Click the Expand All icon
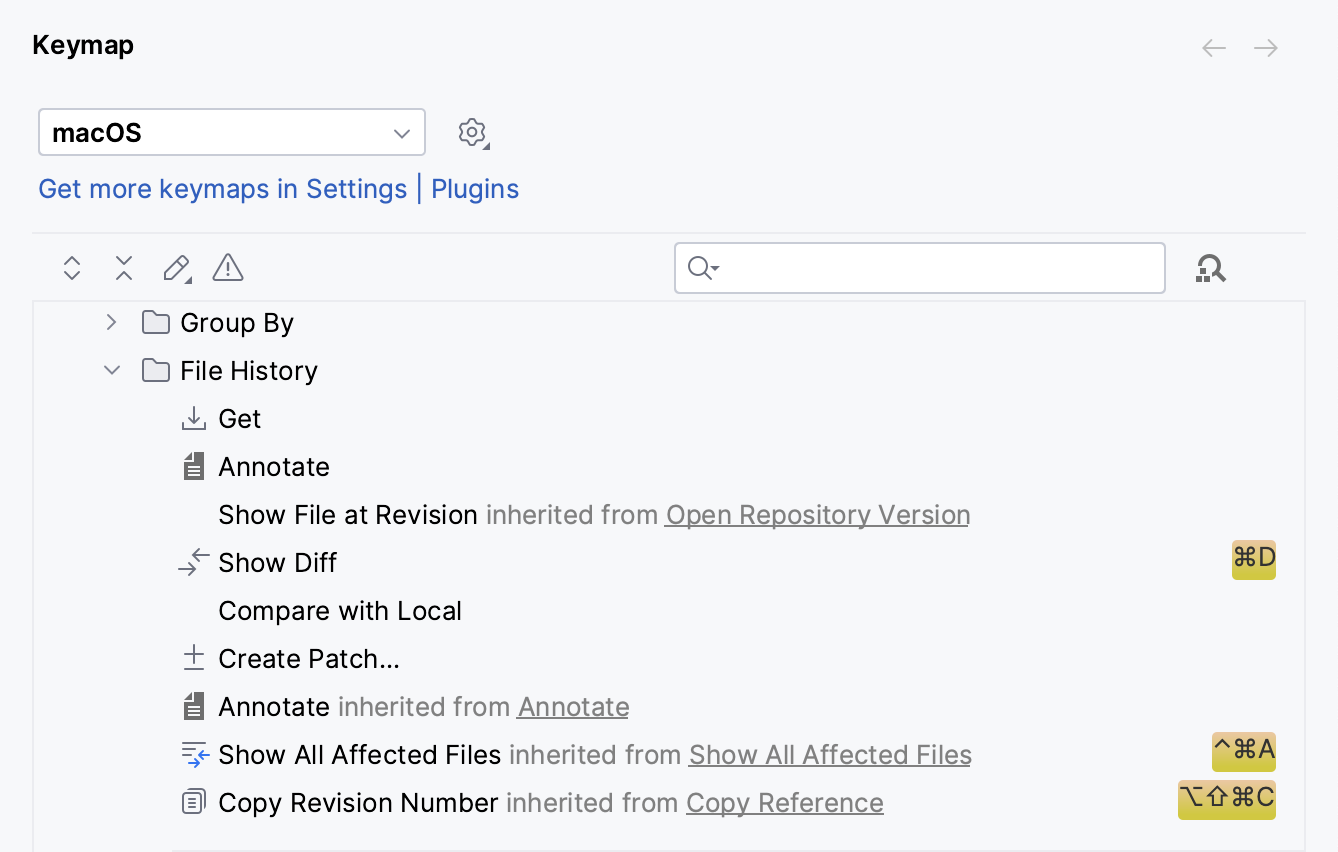 point(71,268)
